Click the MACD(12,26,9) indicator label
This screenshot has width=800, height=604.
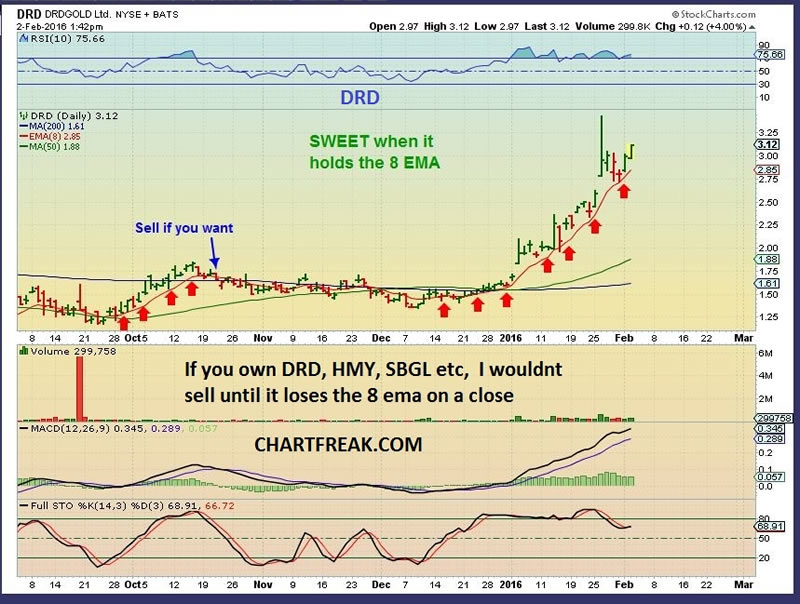70,429
